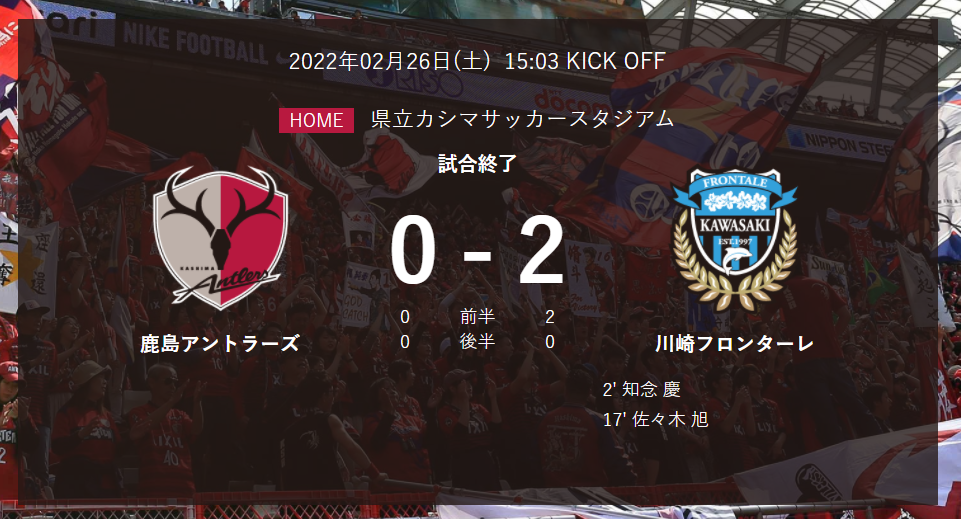Select the 15:03 KICK OFF text
961x519 pixels.
[x=585, y=61]
